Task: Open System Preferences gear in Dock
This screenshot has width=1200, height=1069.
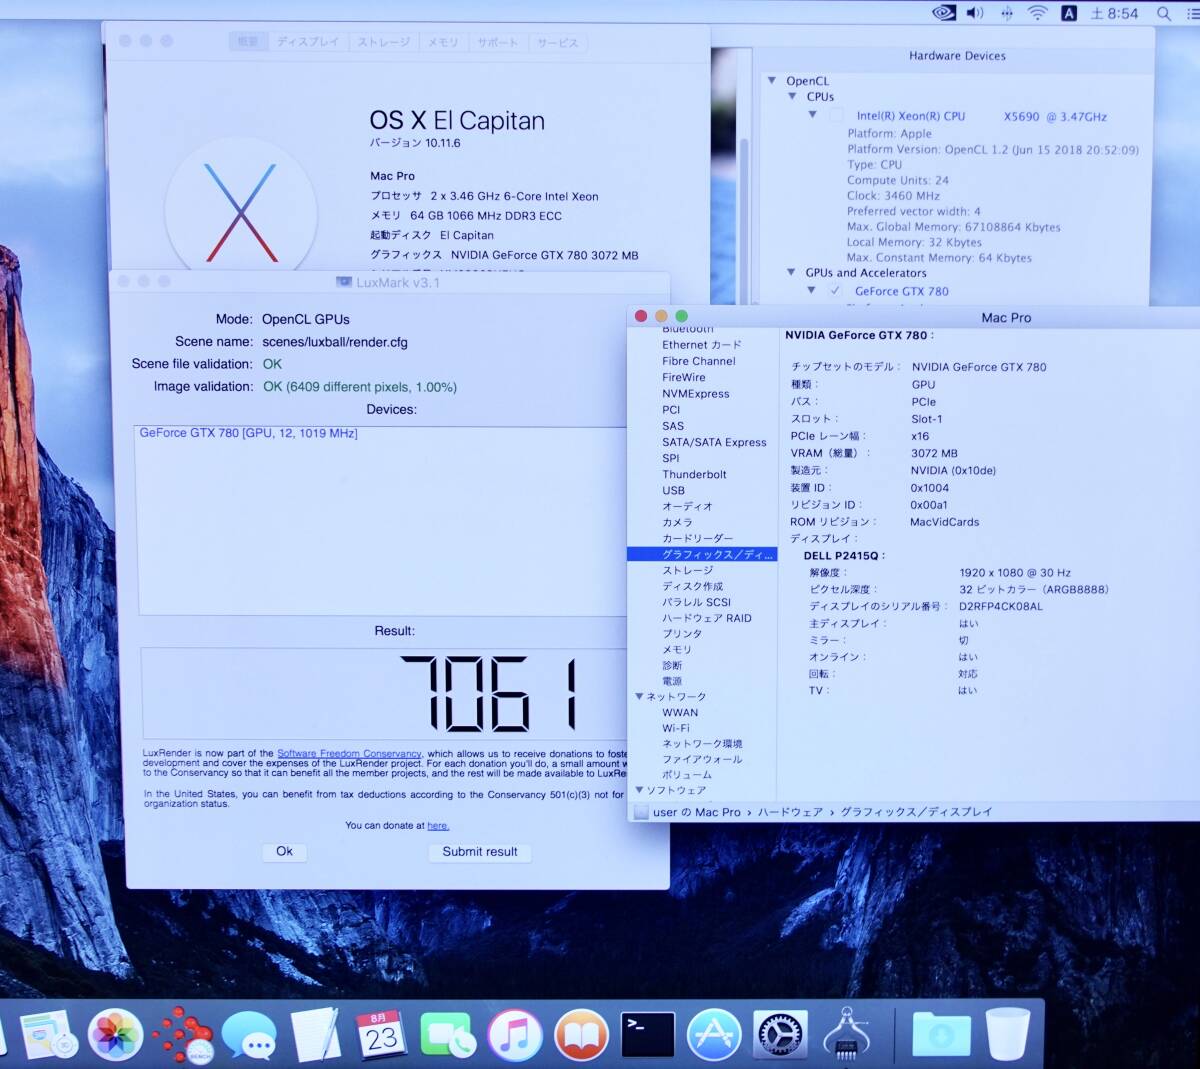Action: tap(780, 1035)
